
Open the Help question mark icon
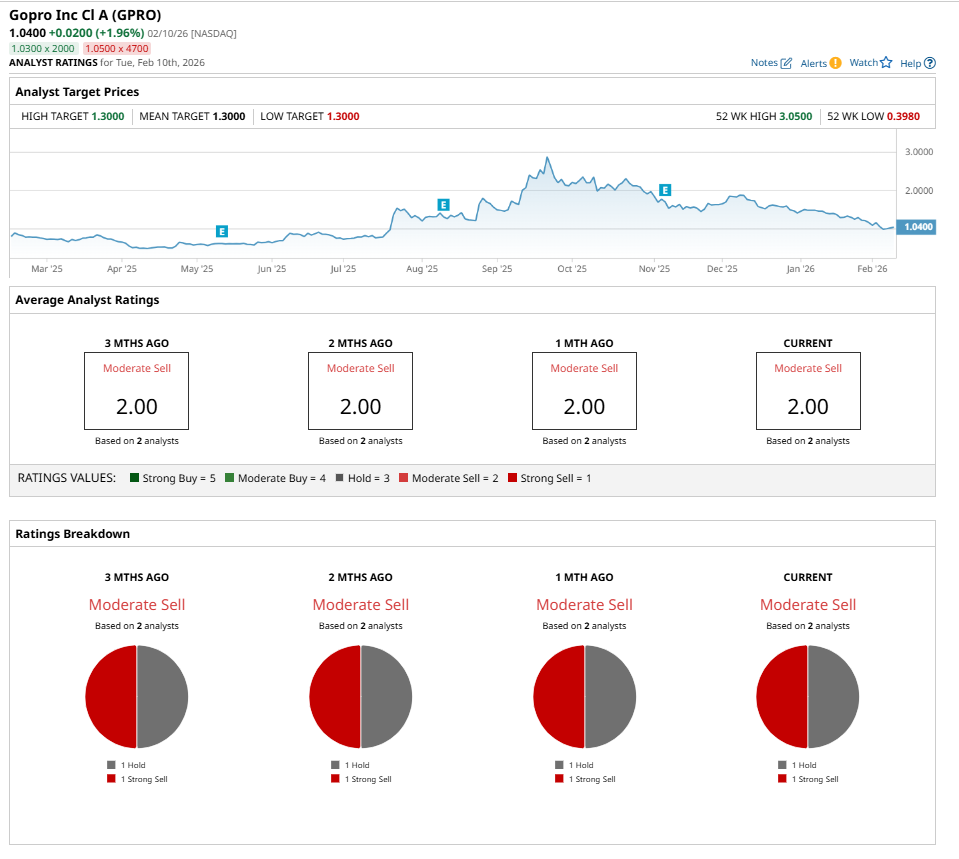point(930,63)
